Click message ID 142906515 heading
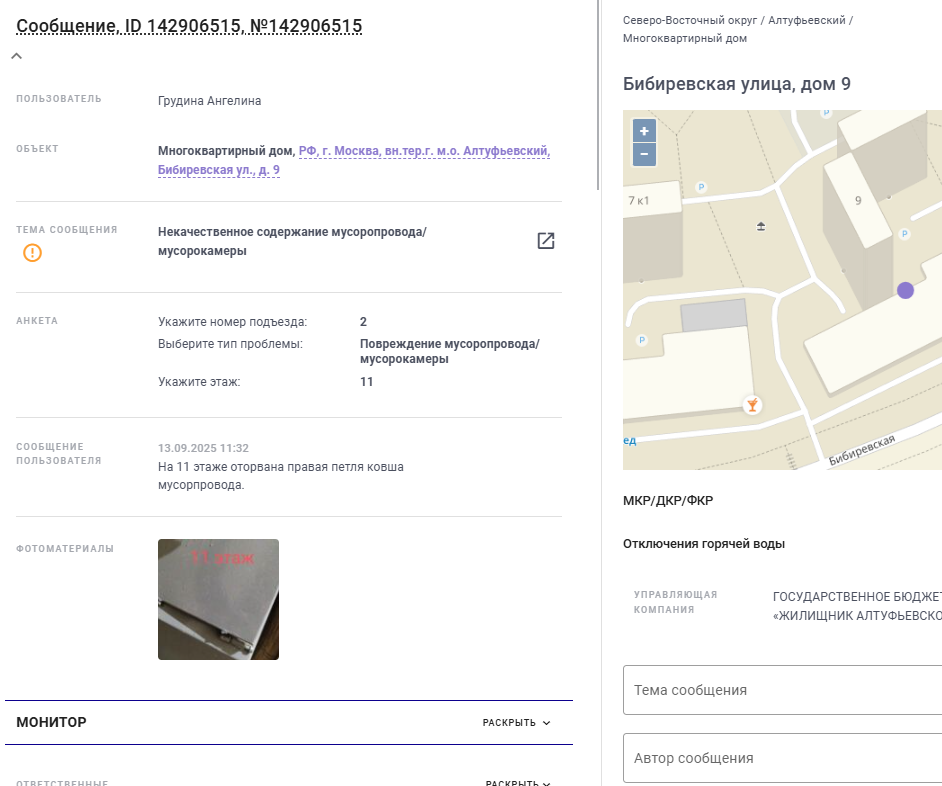Viewport: 942px width, 786px height. pyautogui.click(x=189, y=26)
